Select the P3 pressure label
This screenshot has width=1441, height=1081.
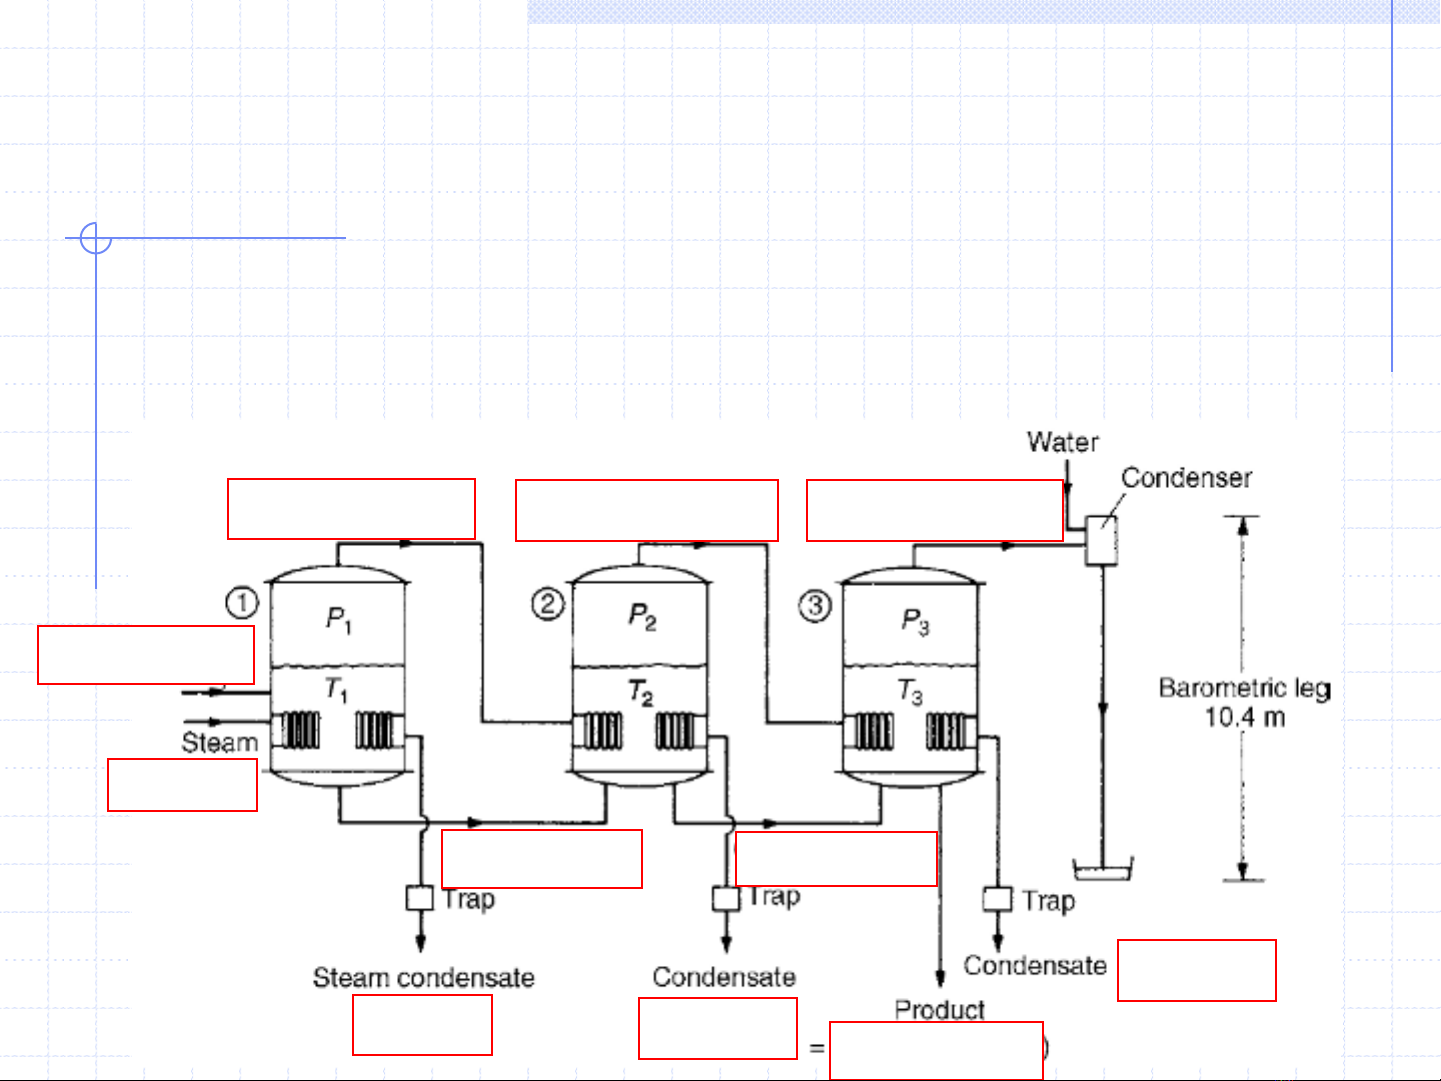tap(915, 621)
